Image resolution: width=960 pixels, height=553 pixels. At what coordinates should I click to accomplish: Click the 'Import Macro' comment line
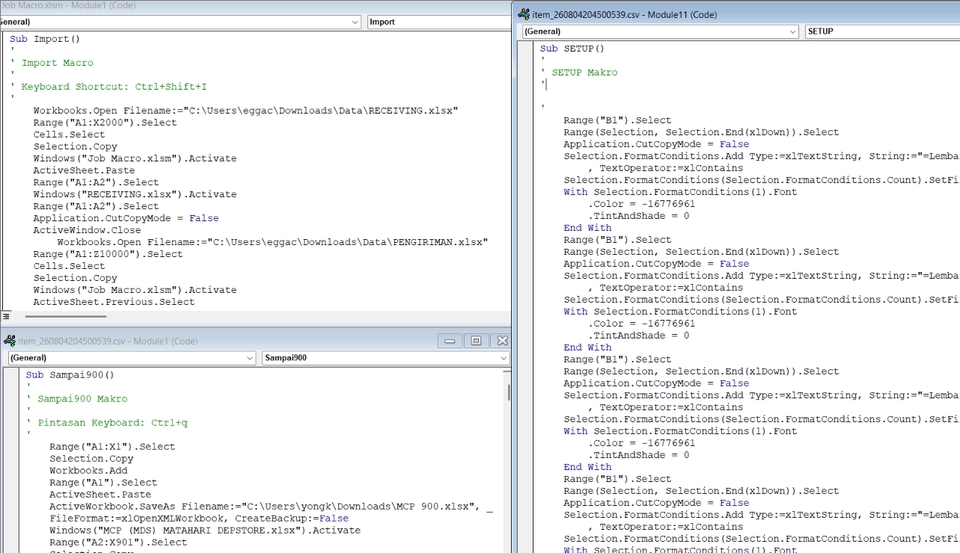coord(58,62)
